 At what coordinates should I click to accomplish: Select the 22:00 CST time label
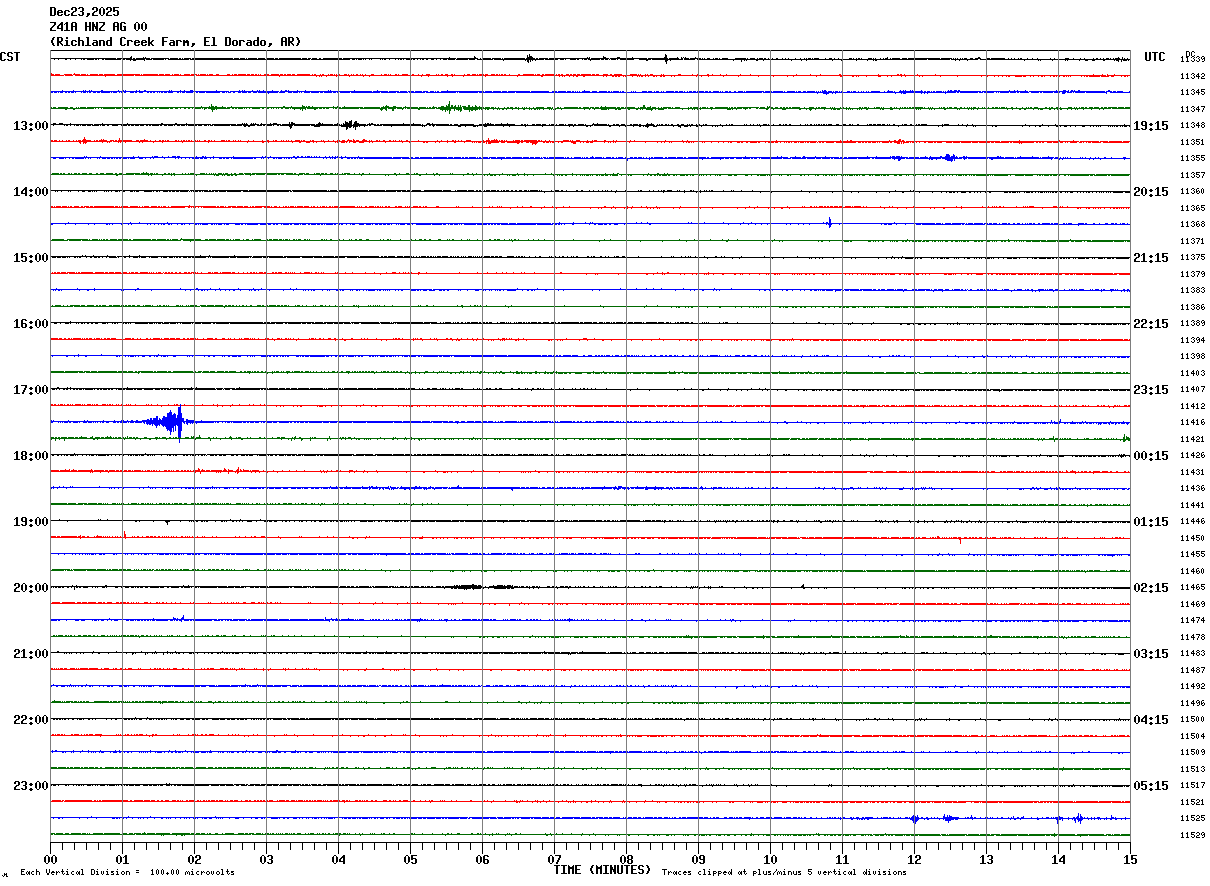coord(30,720)
